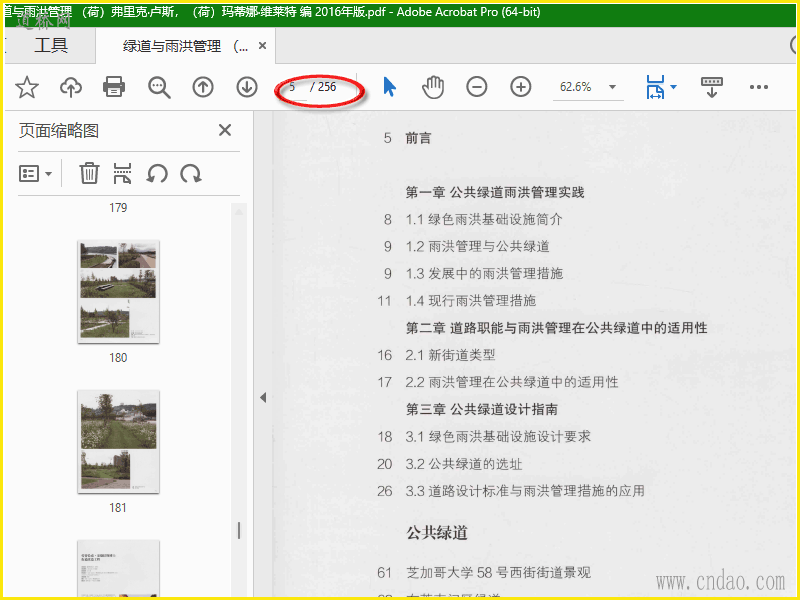Click 1.3 发展中的雨洪管理措施 entry
The width and height of the screenshot is (800, 600).
(484, 273)
